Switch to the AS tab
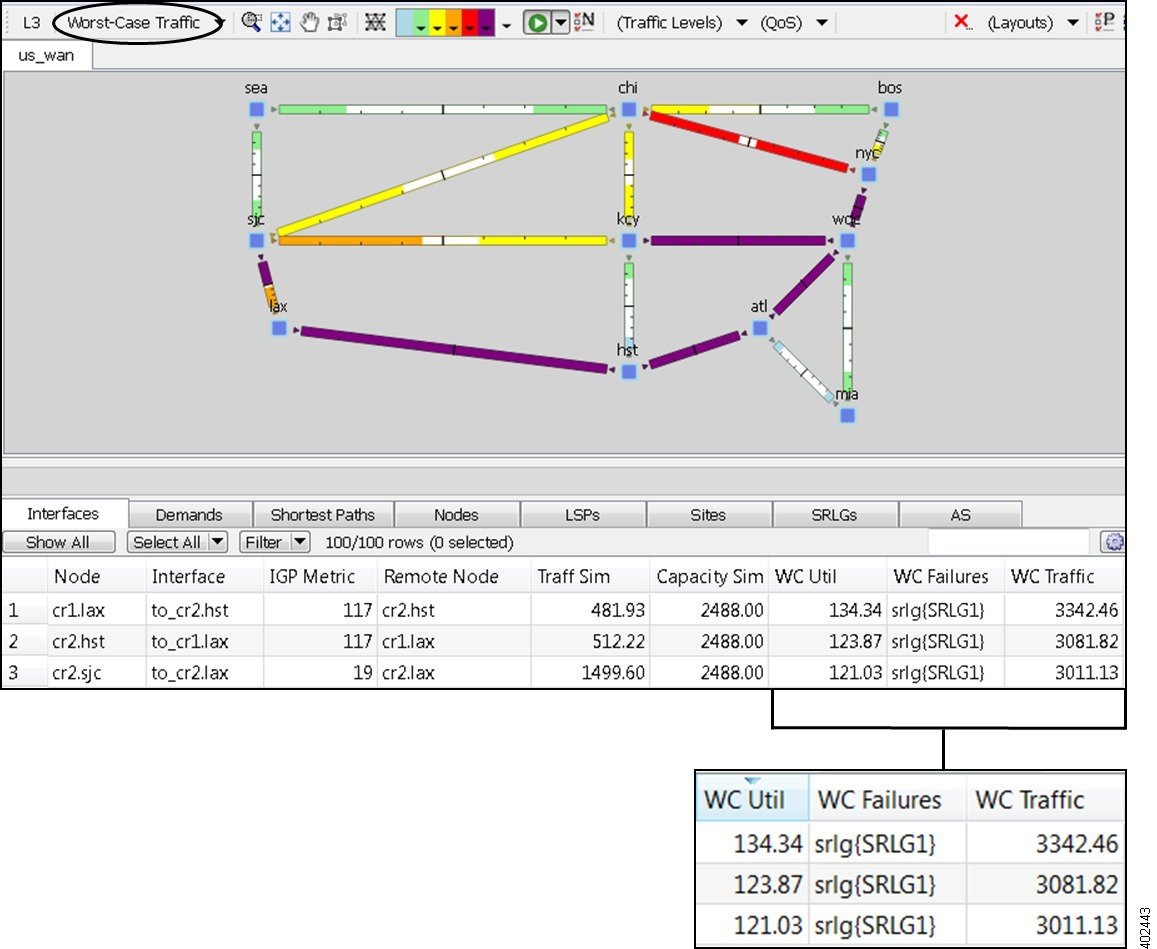 (960, 514)
